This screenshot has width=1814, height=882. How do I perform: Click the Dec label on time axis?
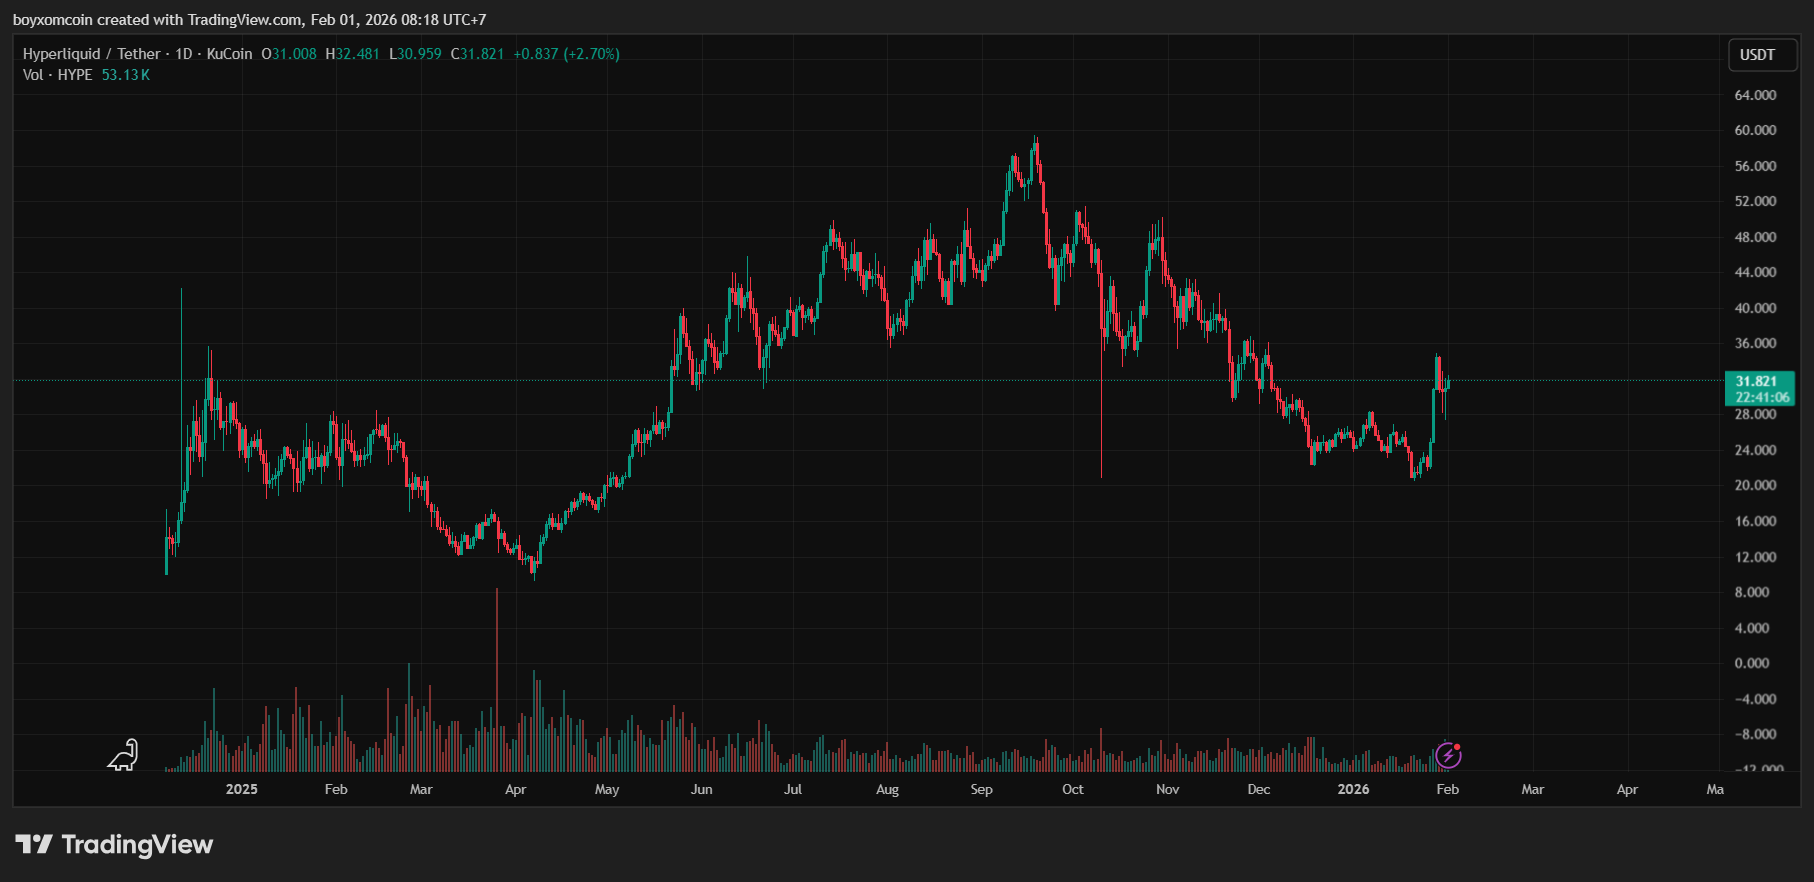pos(1258,789)
